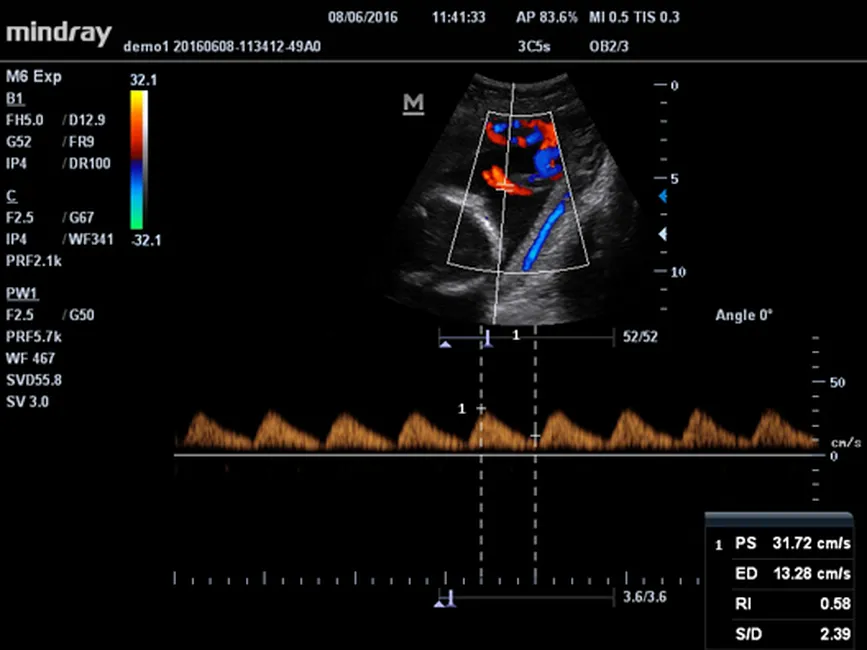
Task: Click the end diastolic caliper marker on waveform
Action: point(535,436)
